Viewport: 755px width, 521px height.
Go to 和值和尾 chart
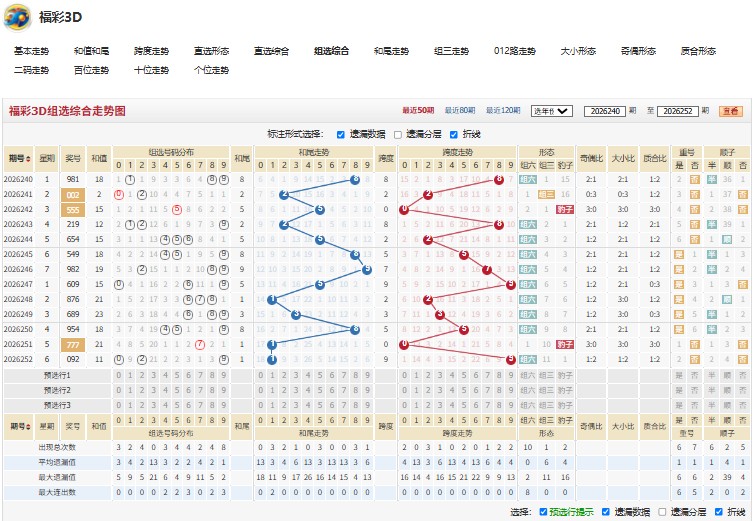[91, 51]
